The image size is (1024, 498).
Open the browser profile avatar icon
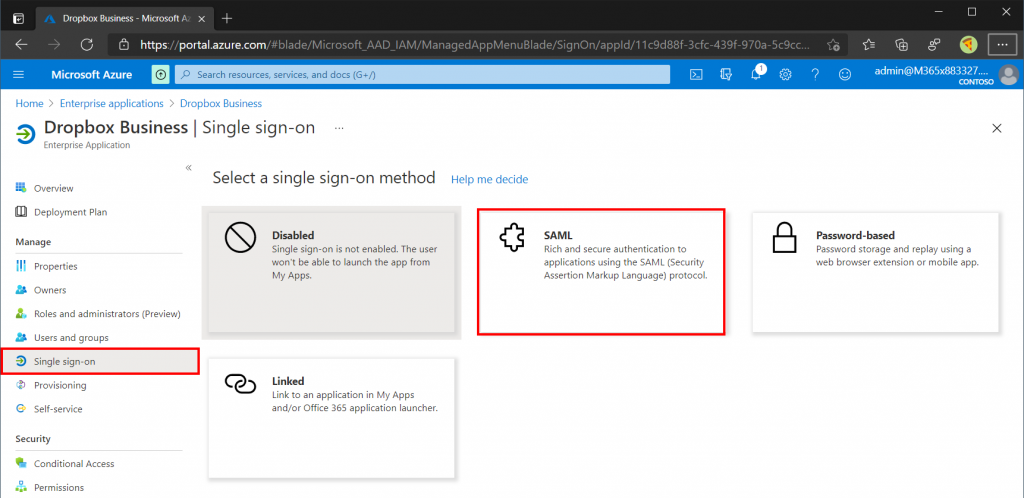coord(968,44)
